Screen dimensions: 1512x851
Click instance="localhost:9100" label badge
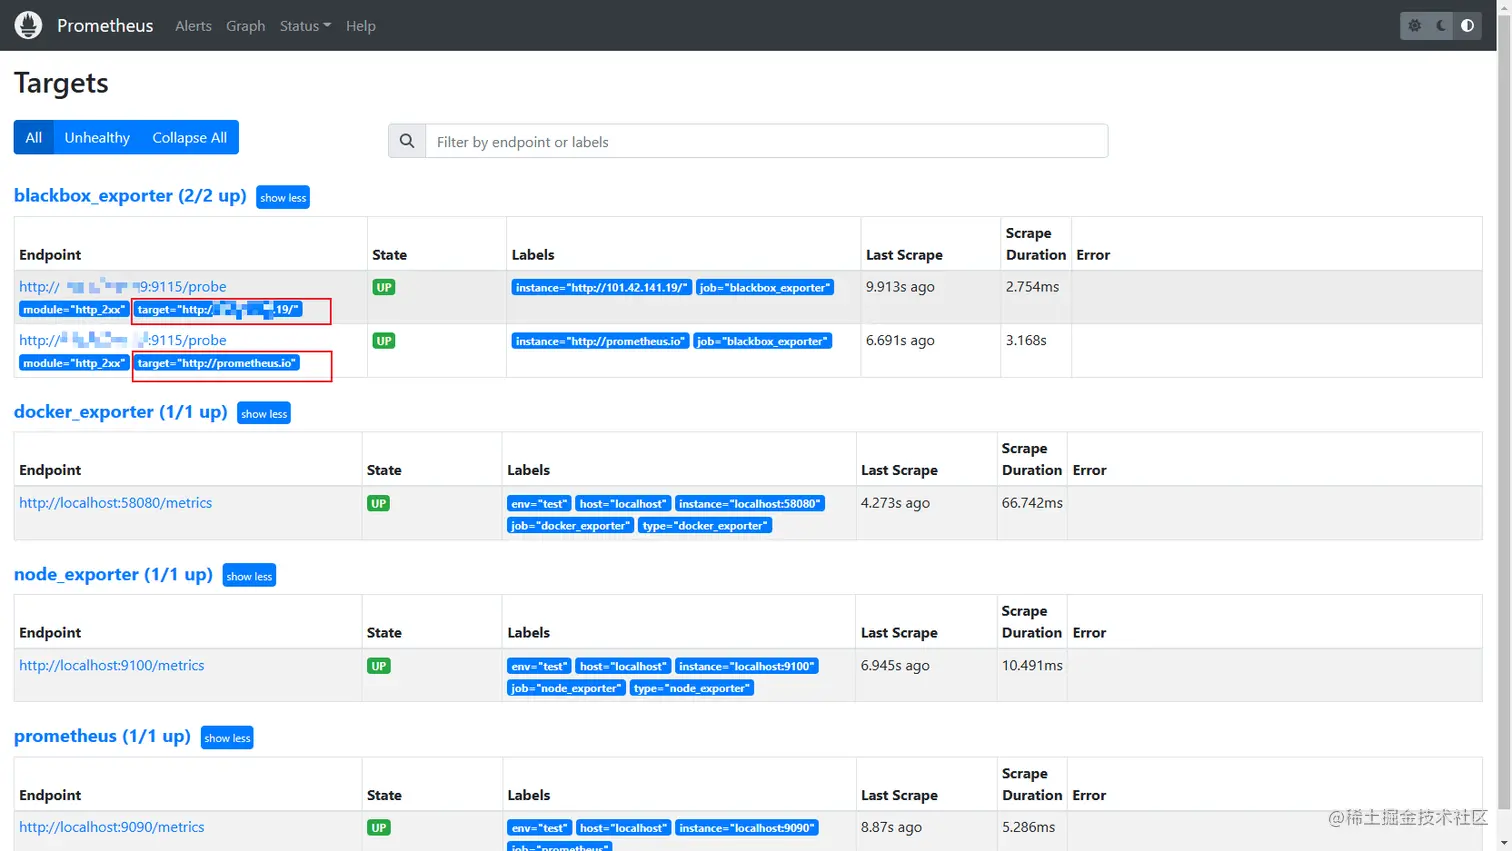(x=746, y=666)
